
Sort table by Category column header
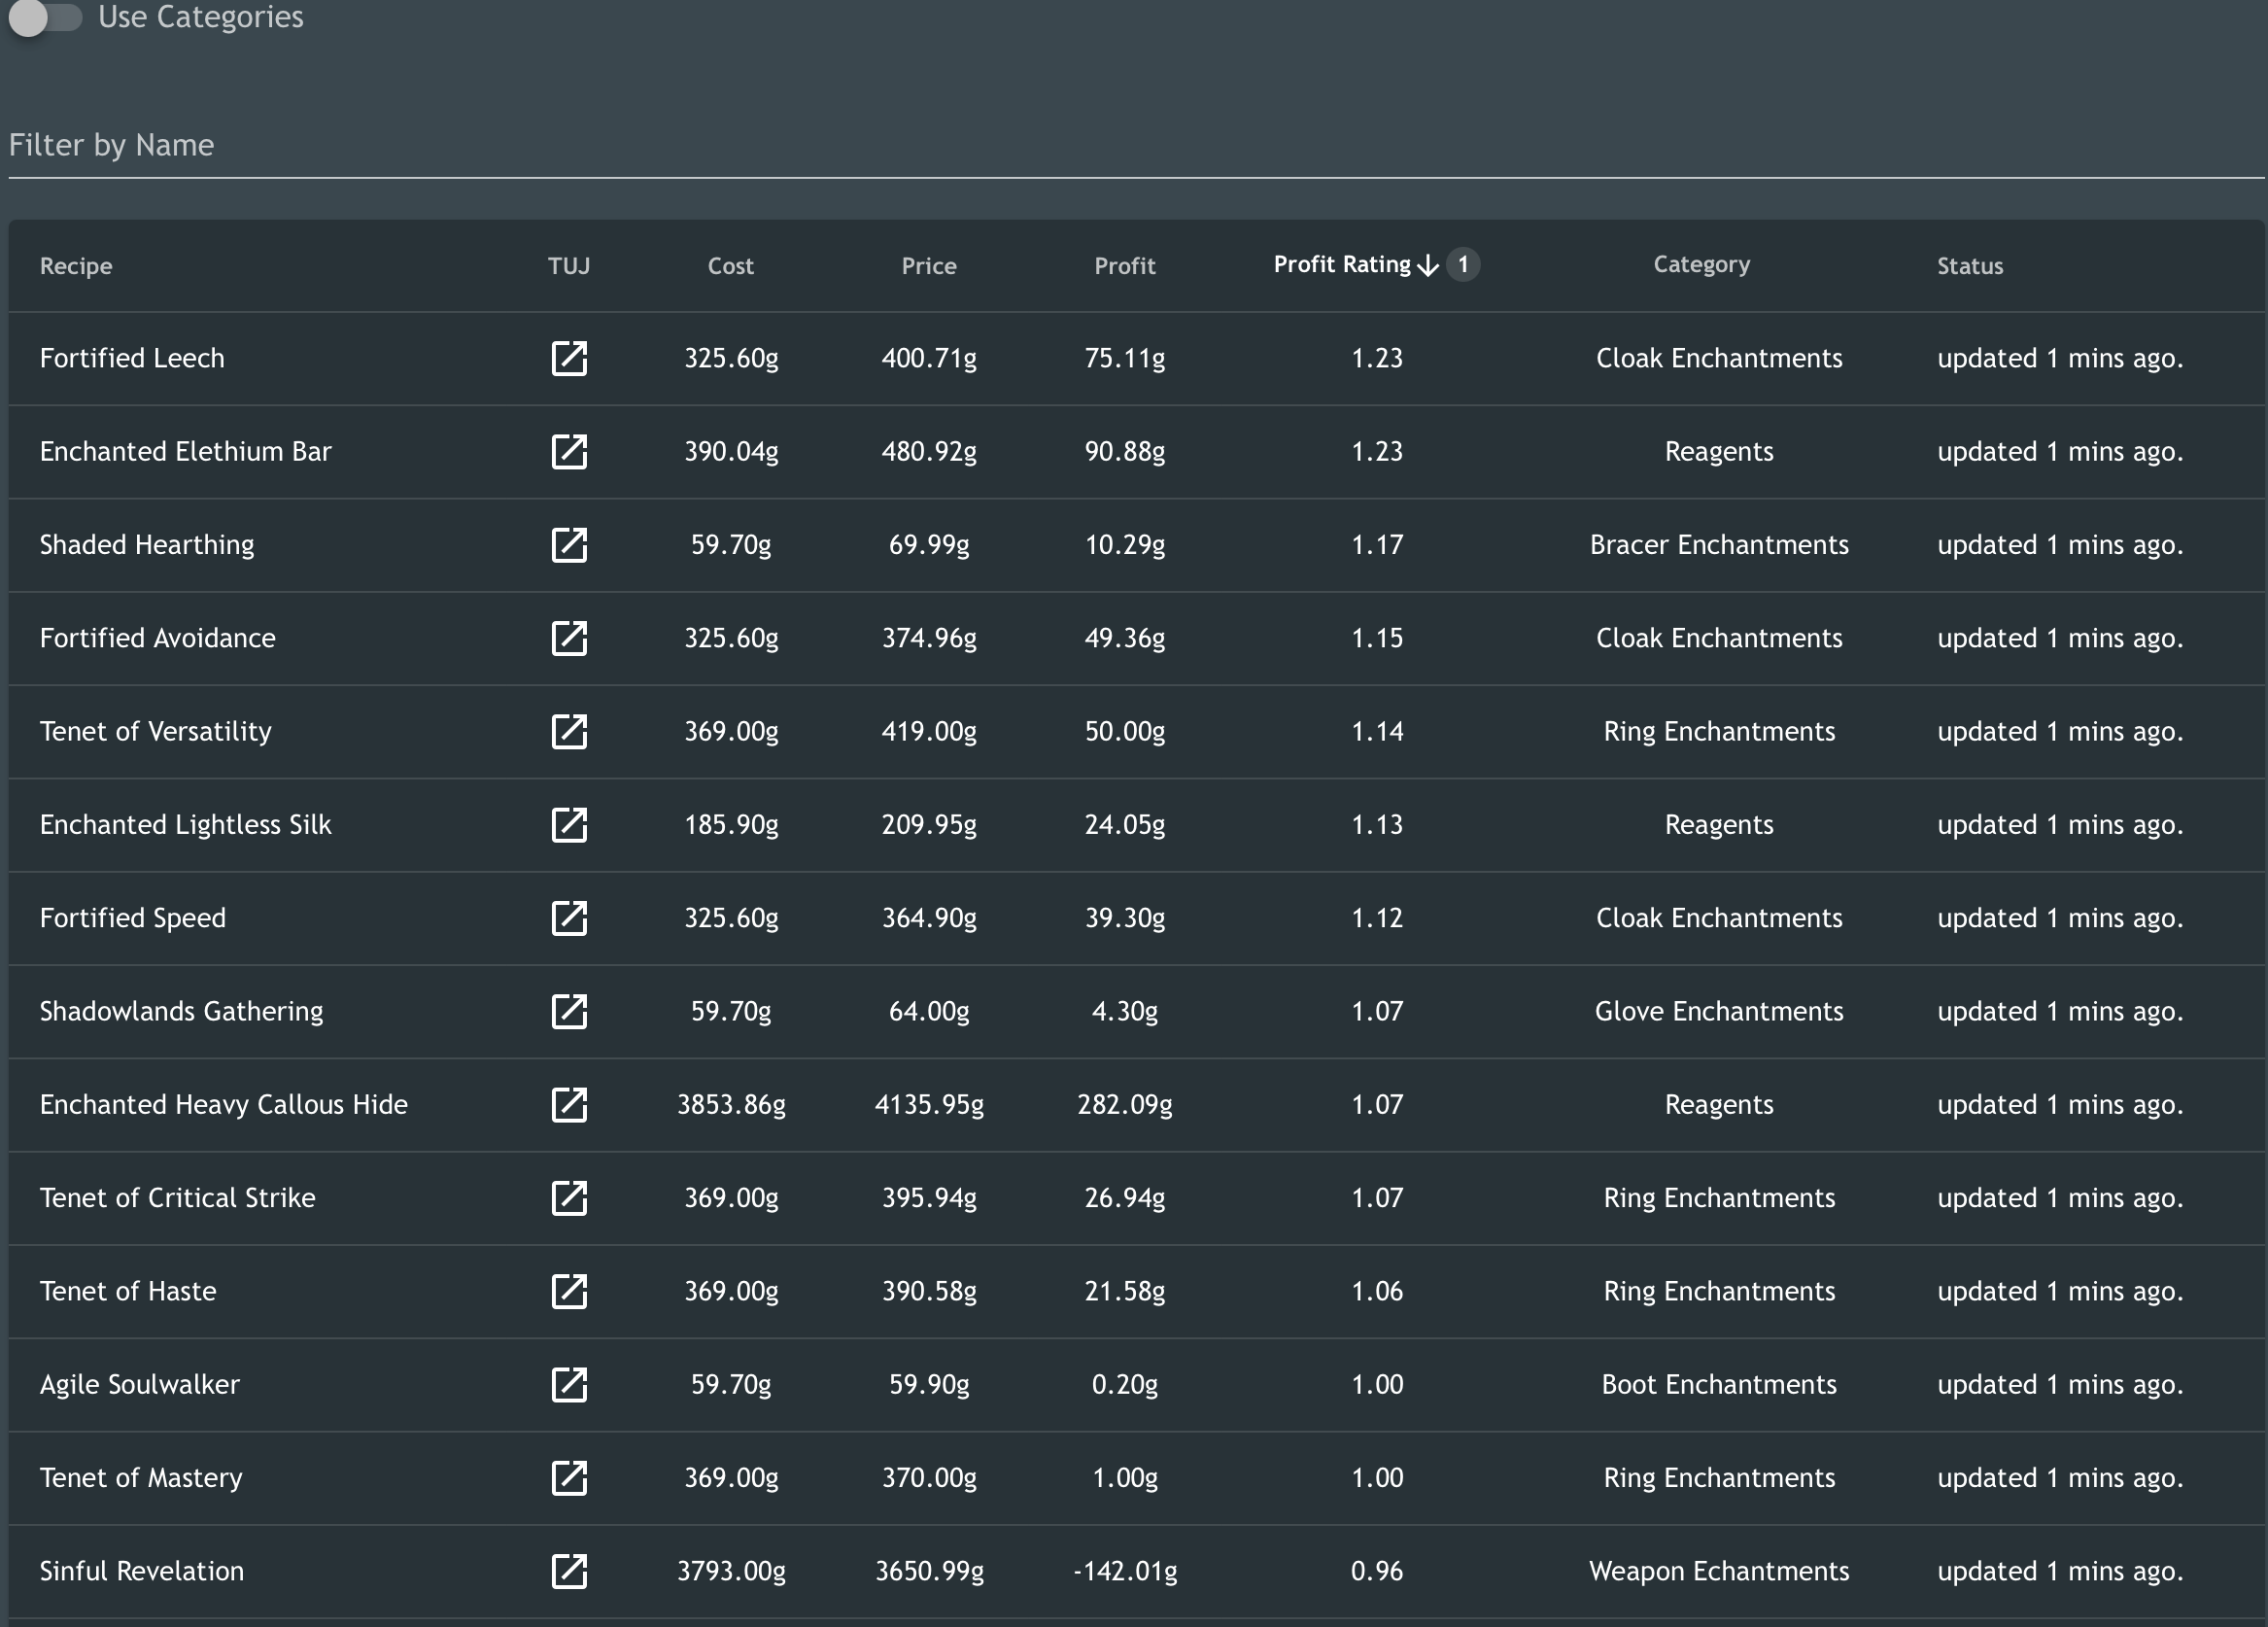pyautogui.click(x=1702, y=264)
